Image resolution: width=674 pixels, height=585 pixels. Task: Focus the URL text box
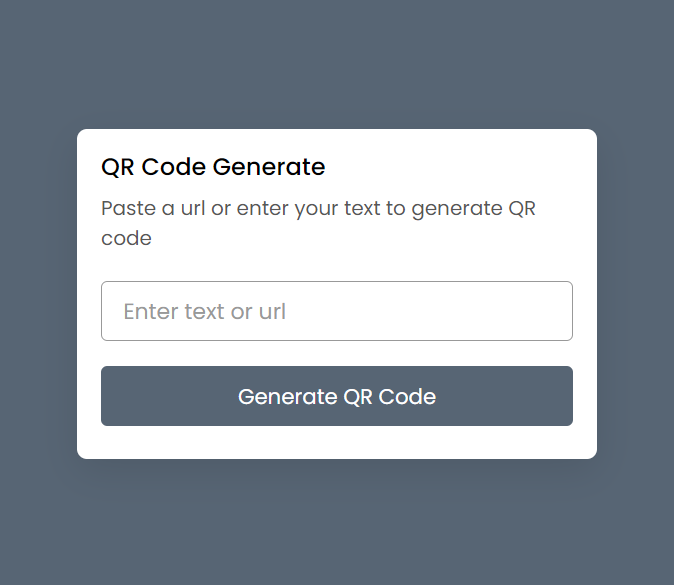coord(336,311)
